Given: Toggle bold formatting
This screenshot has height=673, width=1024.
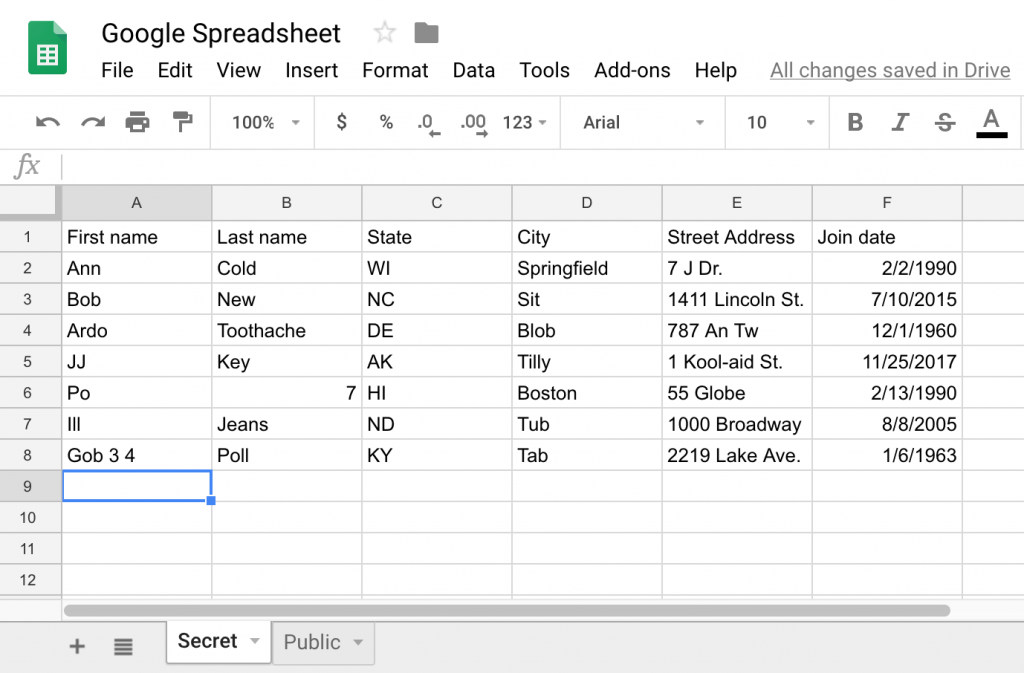Looking at the screenshot, I should tap(855, 122).
